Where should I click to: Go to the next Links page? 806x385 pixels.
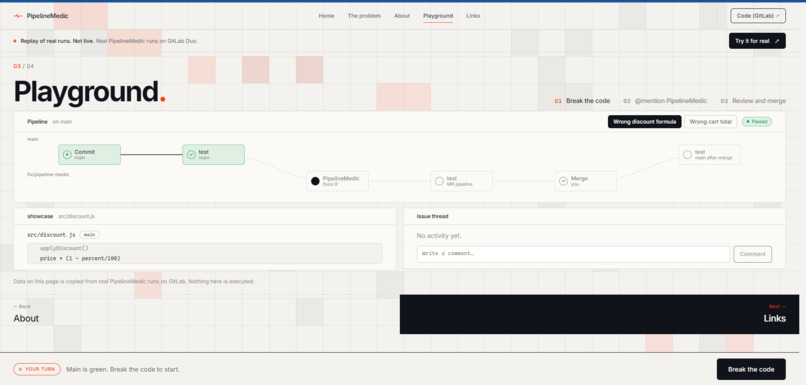coord(599,315)
